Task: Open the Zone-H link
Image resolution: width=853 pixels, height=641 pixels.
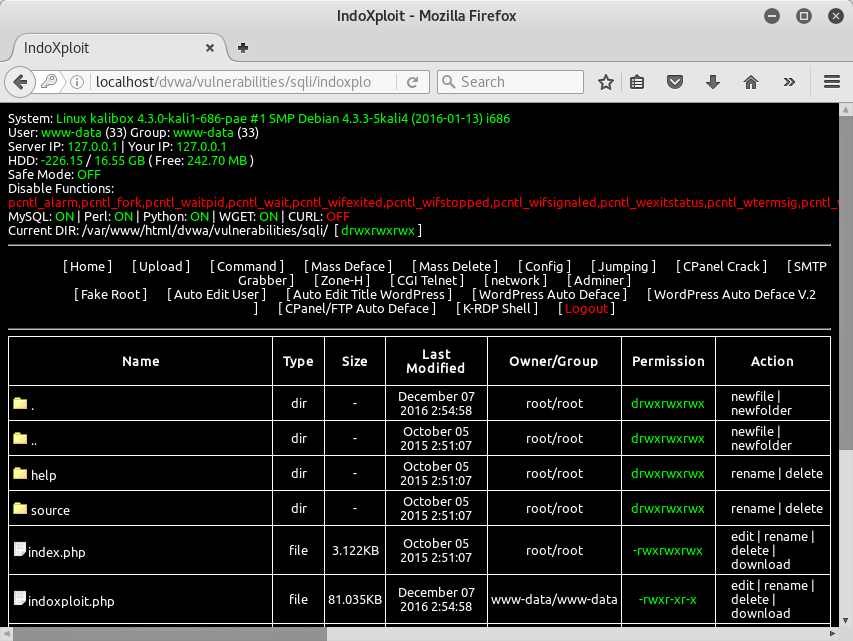Action: pyautogui.click(x=342, y=281)
